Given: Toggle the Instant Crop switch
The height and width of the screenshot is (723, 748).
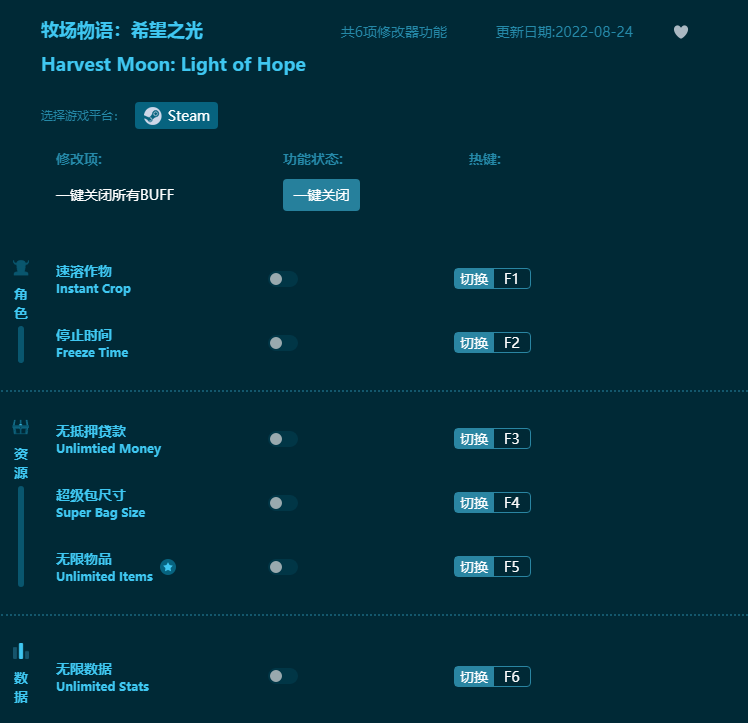Looking at the screenshot, I should (x=283, y=279).
